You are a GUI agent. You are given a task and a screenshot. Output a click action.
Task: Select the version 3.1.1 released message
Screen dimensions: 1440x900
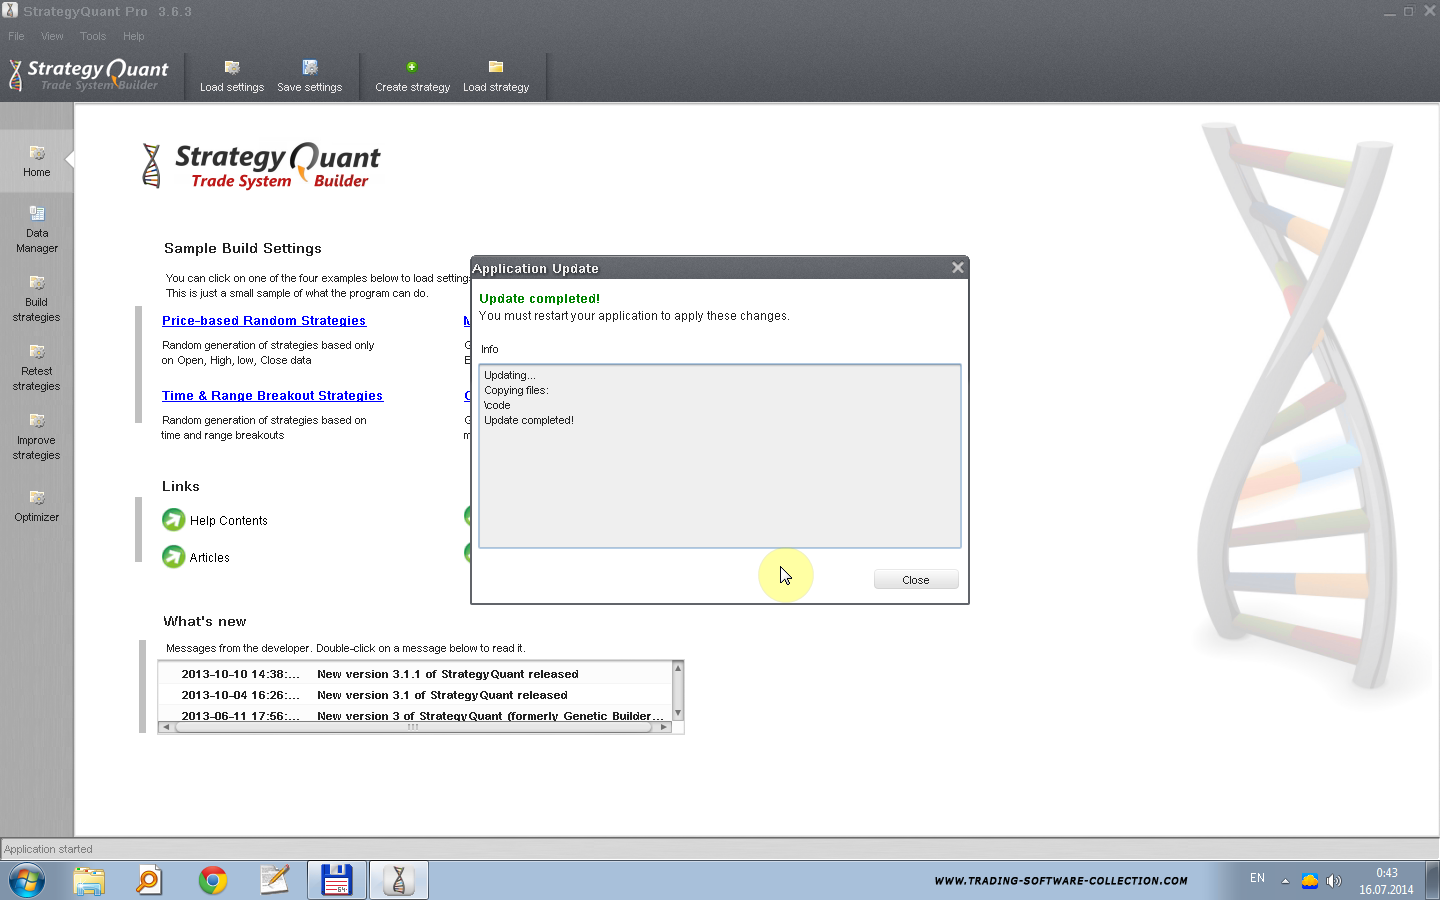(x=447, y=674)
